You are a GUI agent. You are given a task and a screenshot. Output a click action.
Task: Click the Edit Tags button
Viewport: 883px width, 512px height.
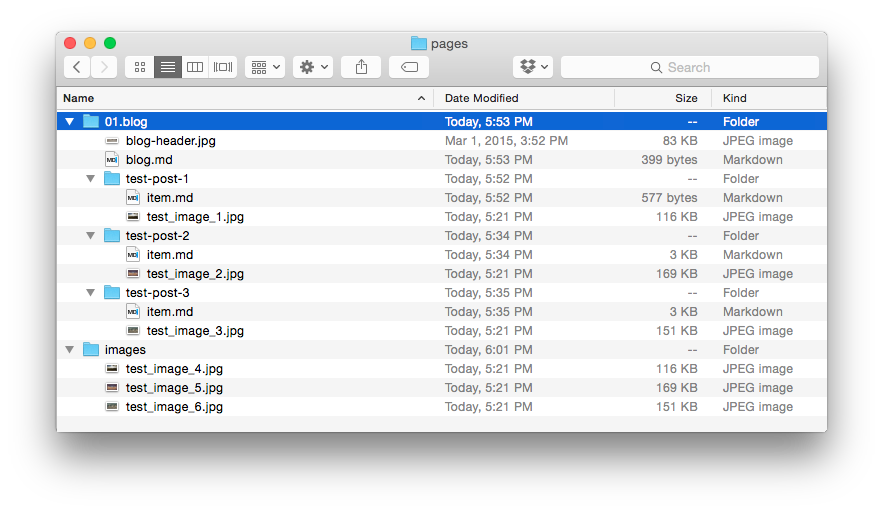click(x=409, y=67)
